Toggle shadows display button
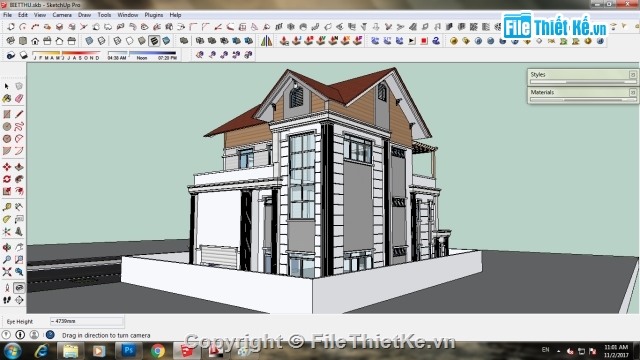The height and width of the screenshot is (360, 640). (x=23, y=55)
